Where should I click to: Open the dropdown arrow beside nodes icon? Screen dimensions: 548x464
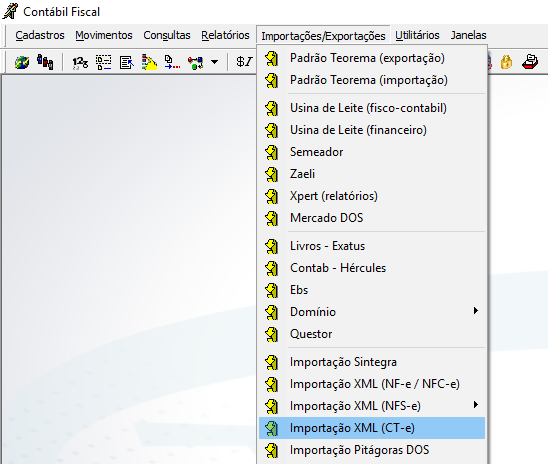click(x=215, y=62)
